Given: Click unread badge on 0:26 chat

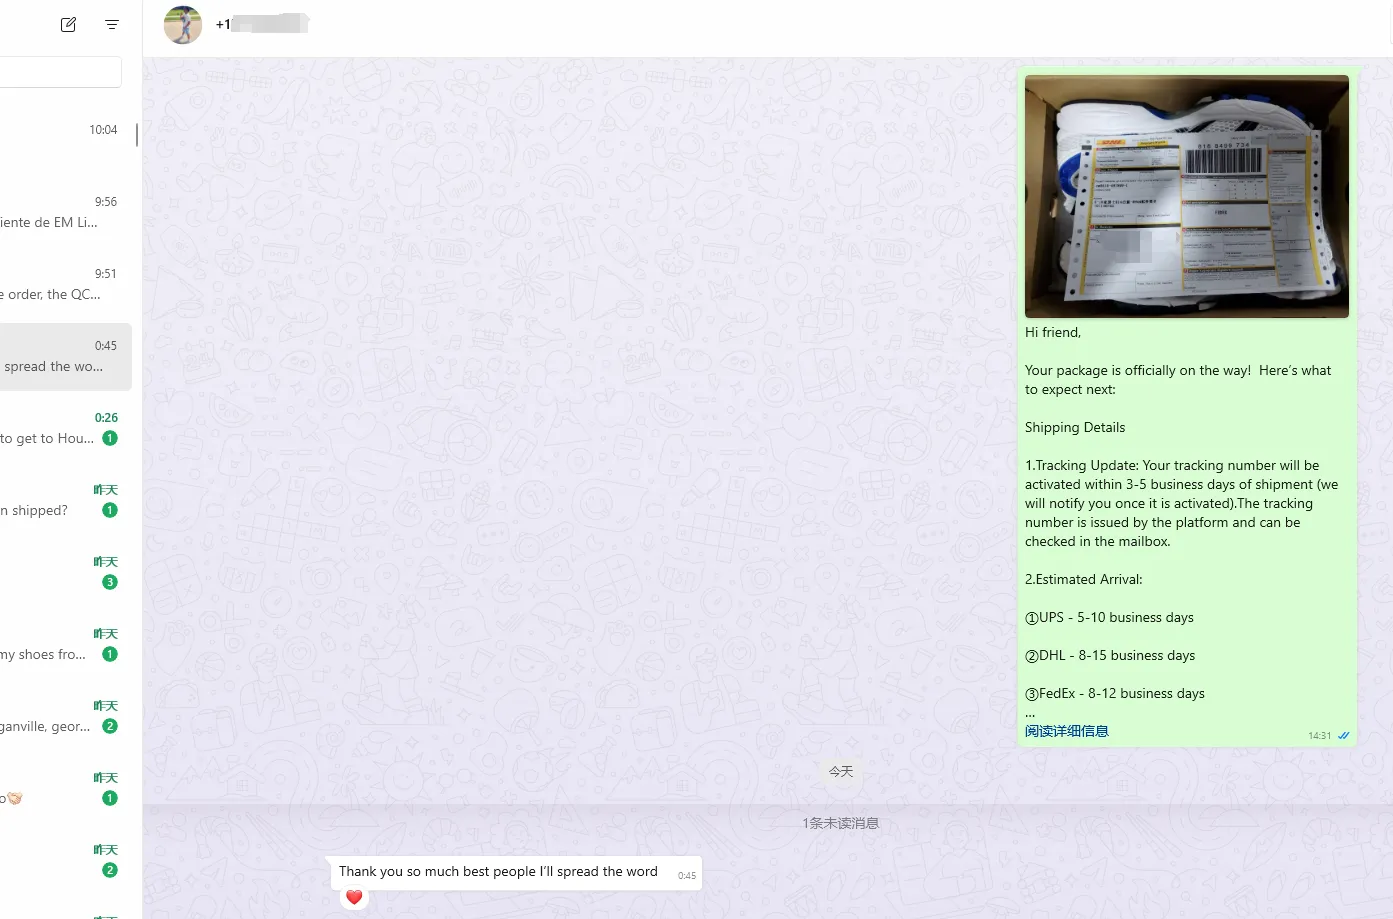Looking at the screenshot, I should (110, 438).
